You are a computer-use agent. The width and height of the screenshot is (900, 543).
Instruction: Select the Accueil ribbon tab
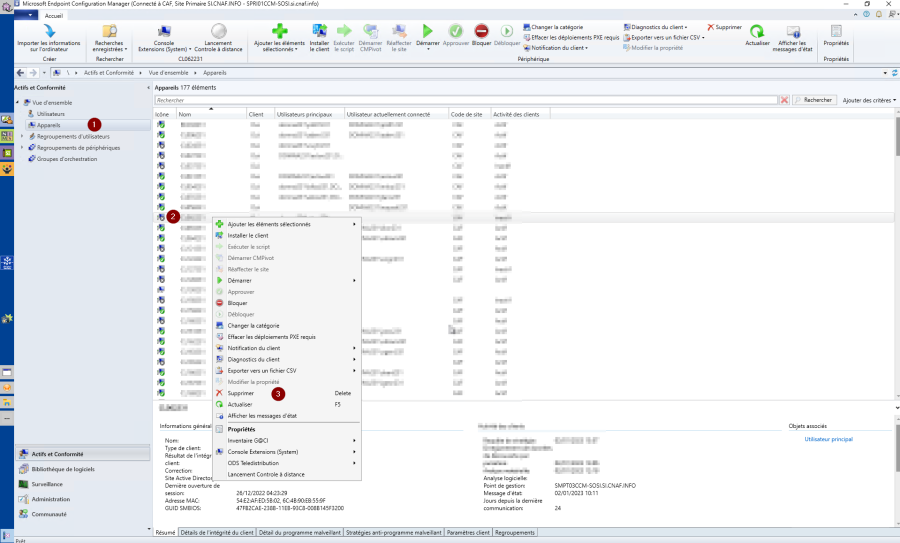[x=54, y=15]
